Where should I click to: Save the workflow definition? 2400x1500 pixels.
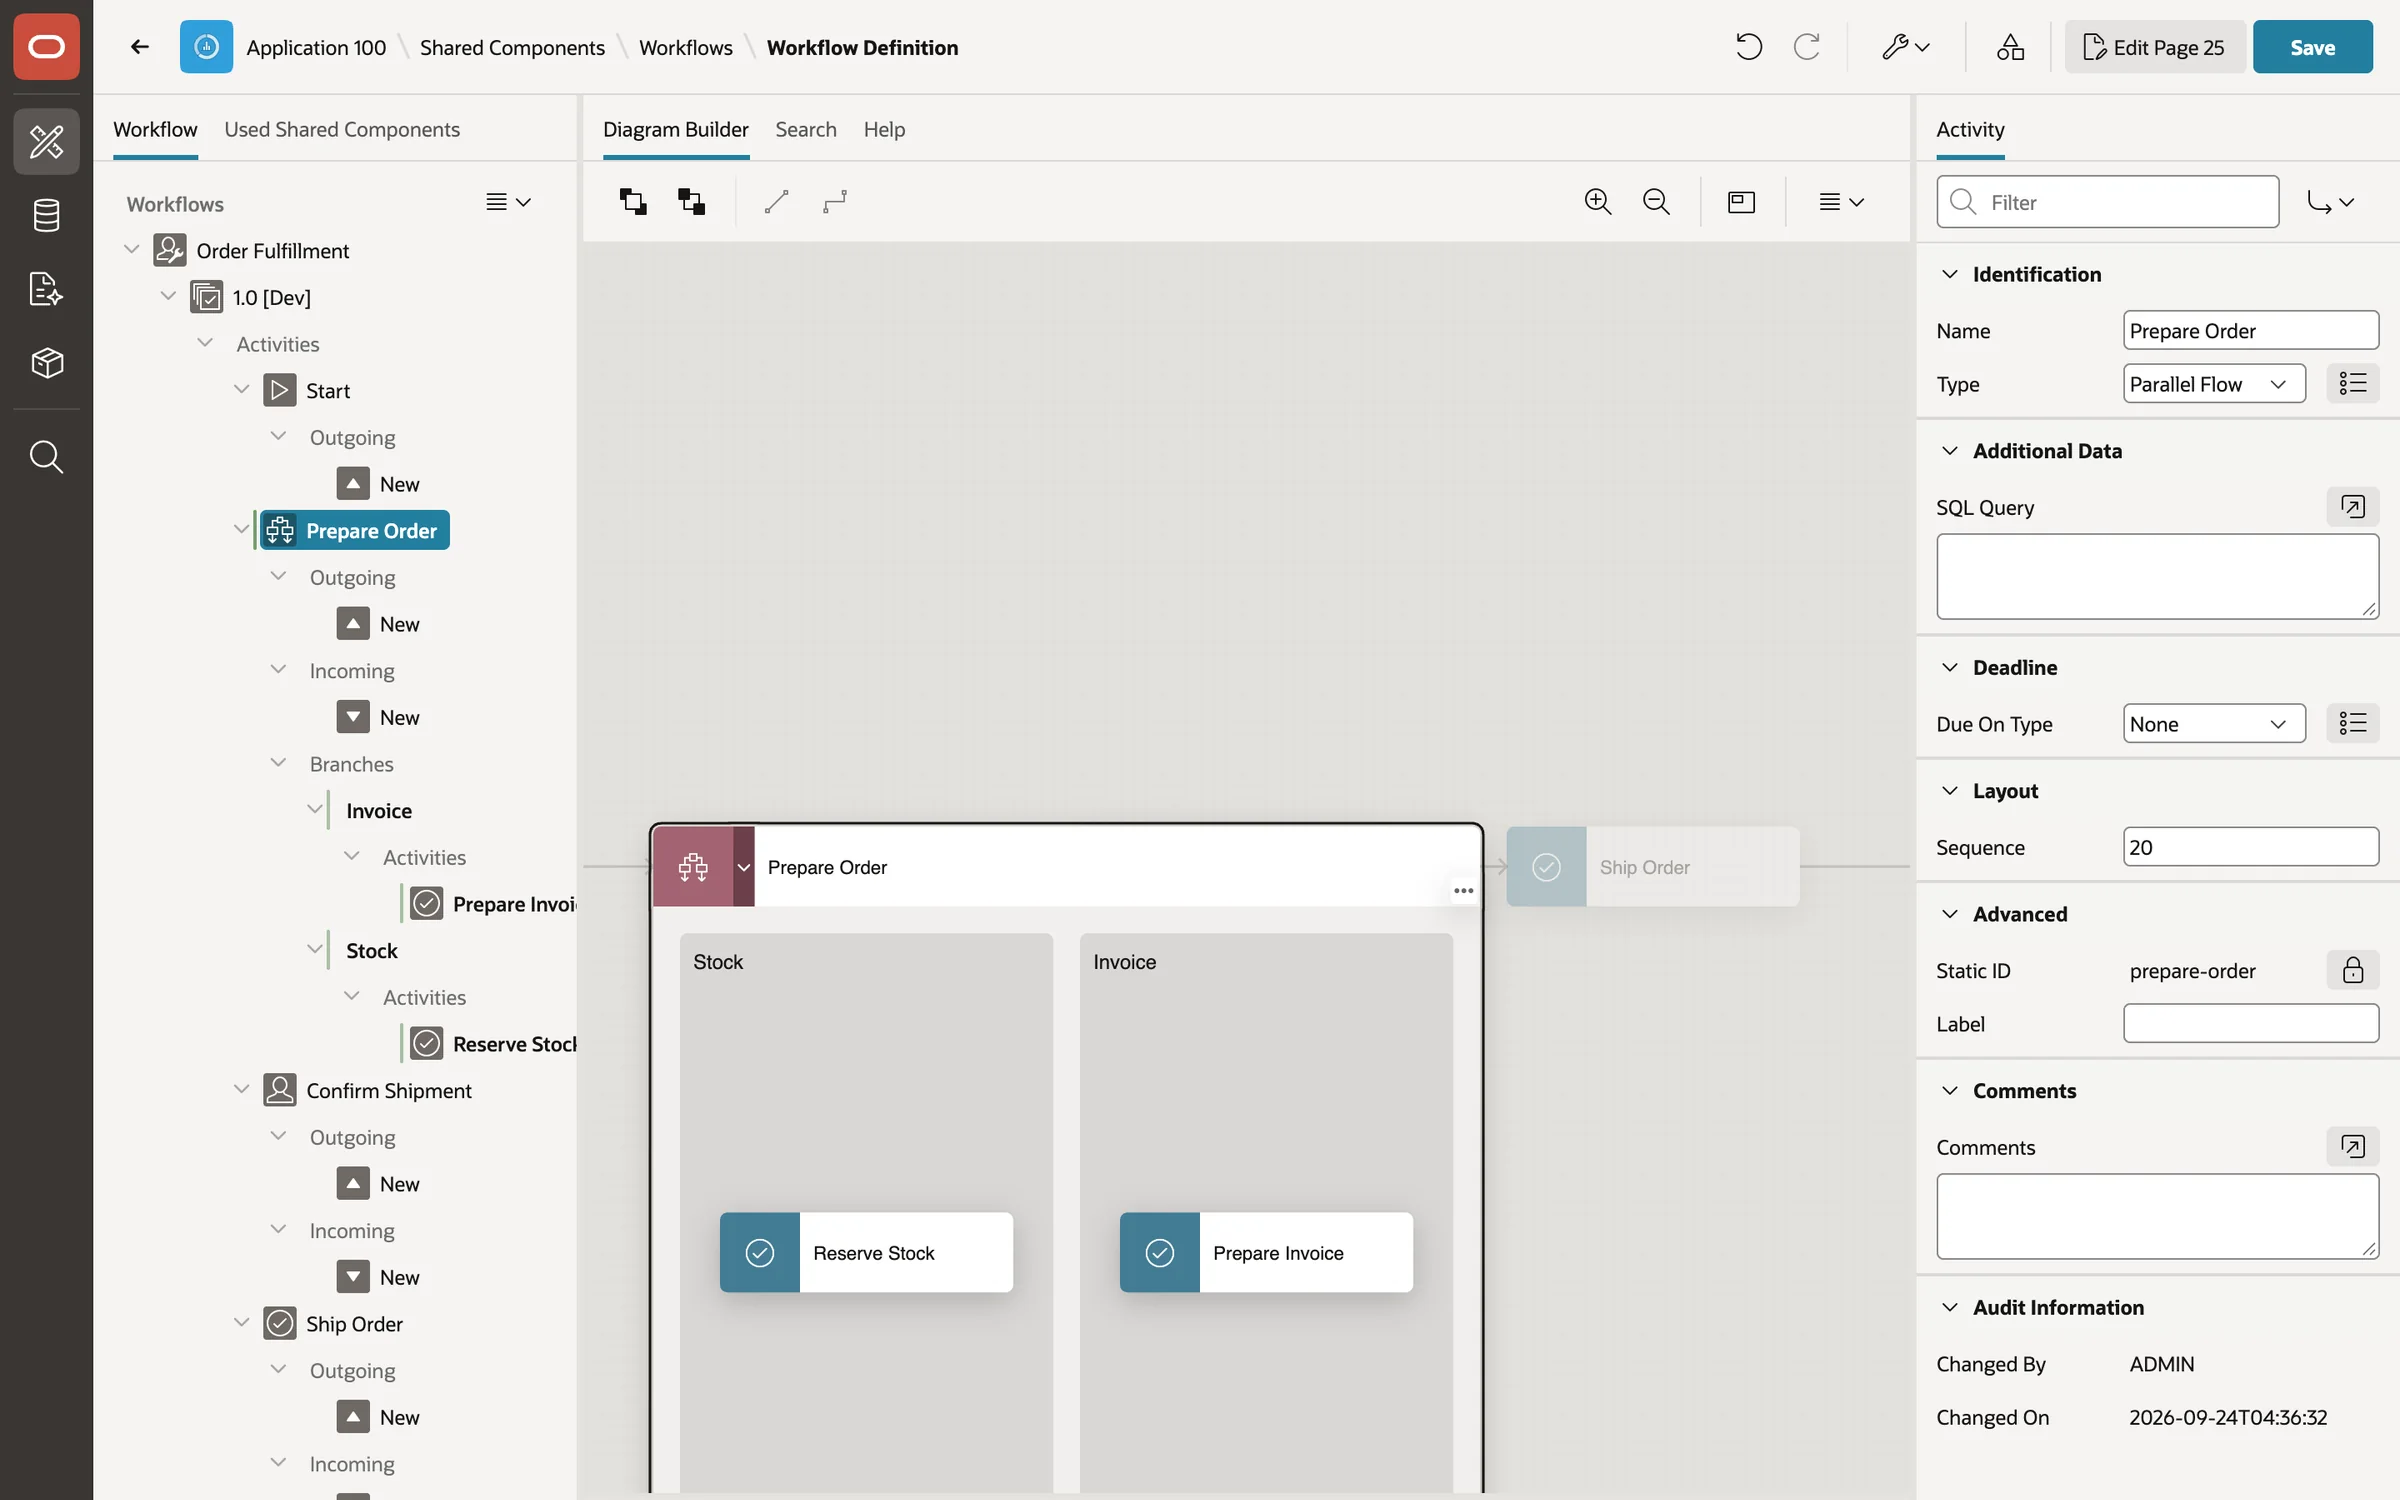[2312, 47]
